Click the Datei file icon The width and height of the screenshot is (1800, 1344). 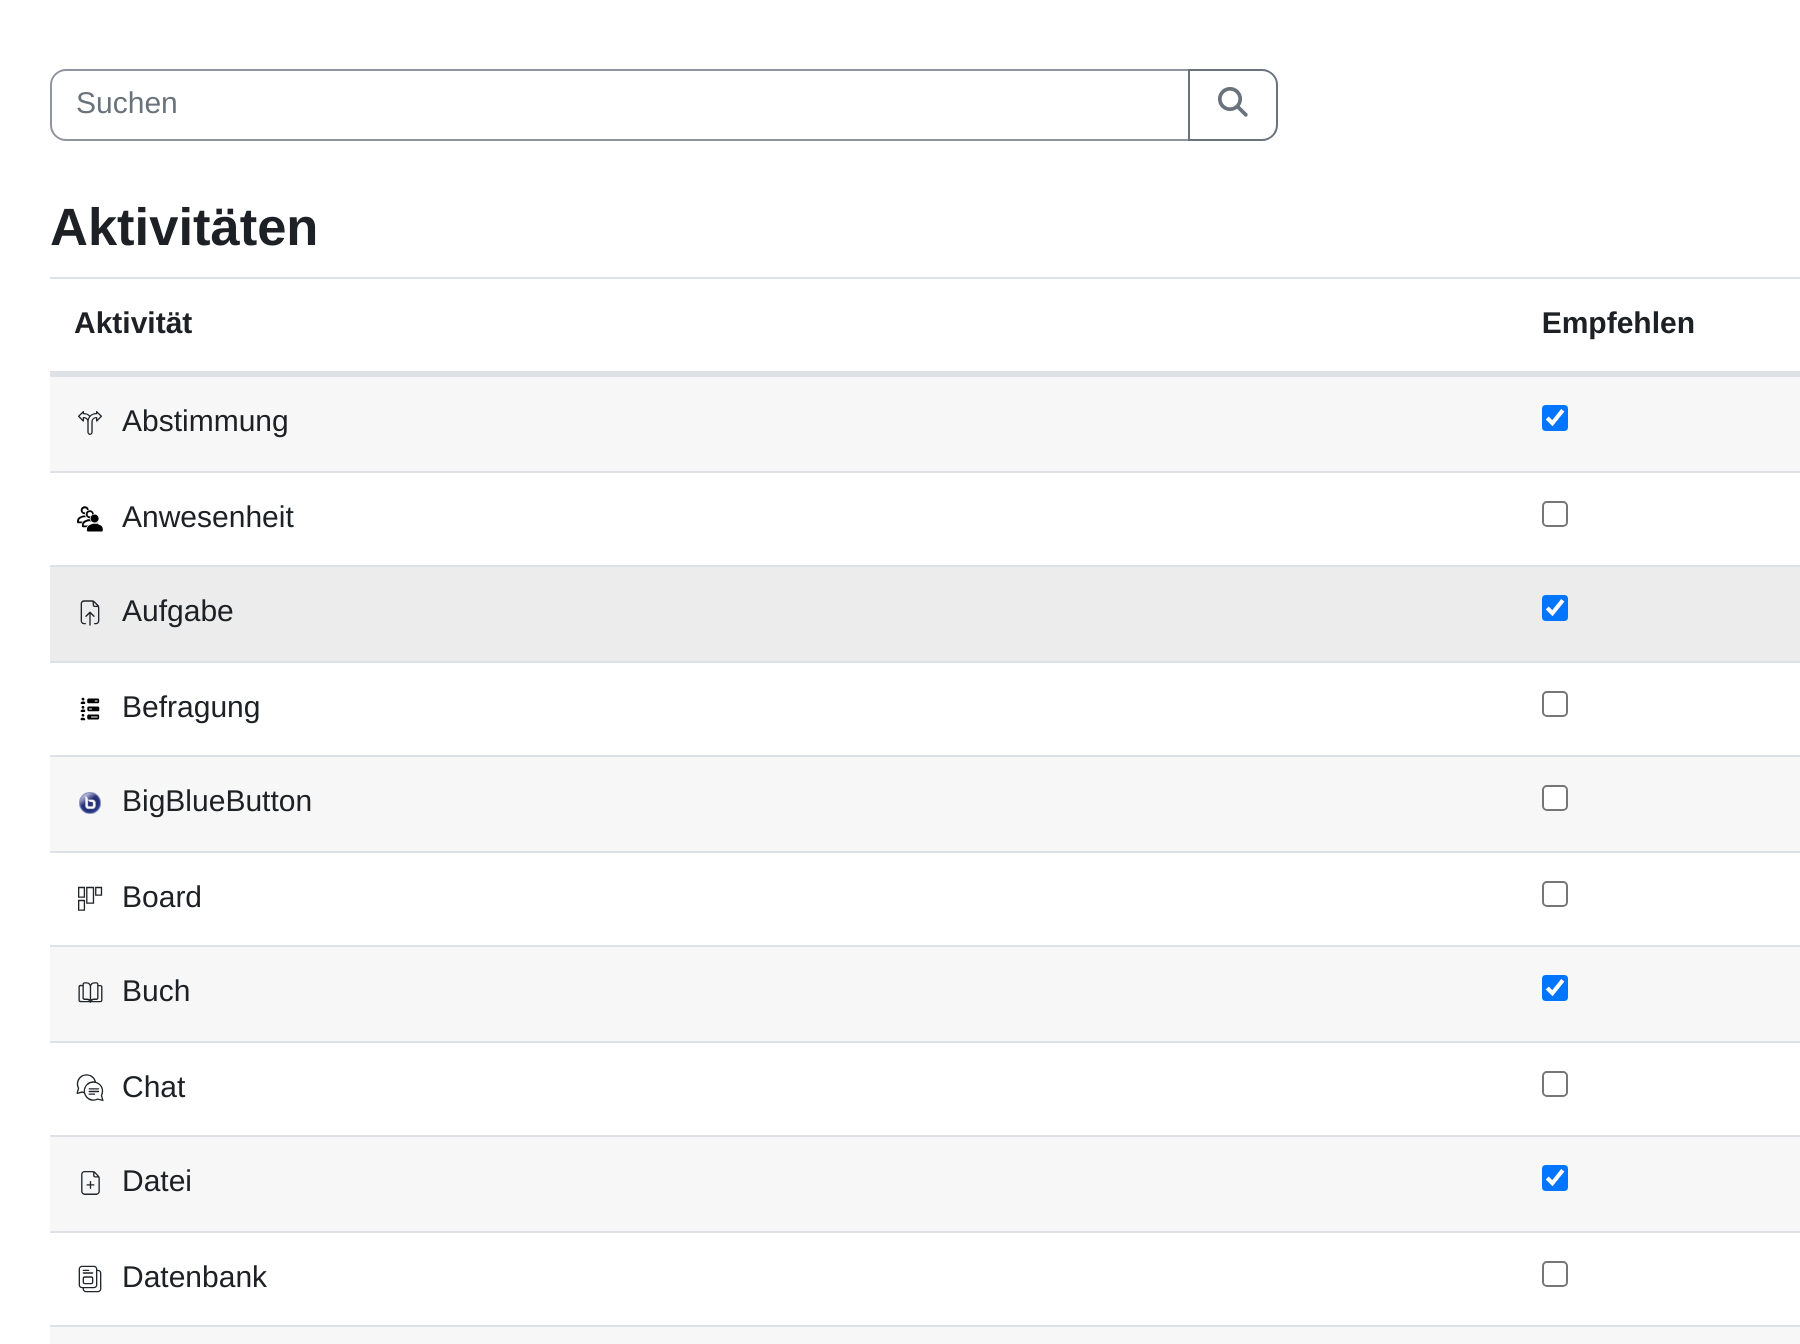pyautogui.click(x=90, y=1182)
